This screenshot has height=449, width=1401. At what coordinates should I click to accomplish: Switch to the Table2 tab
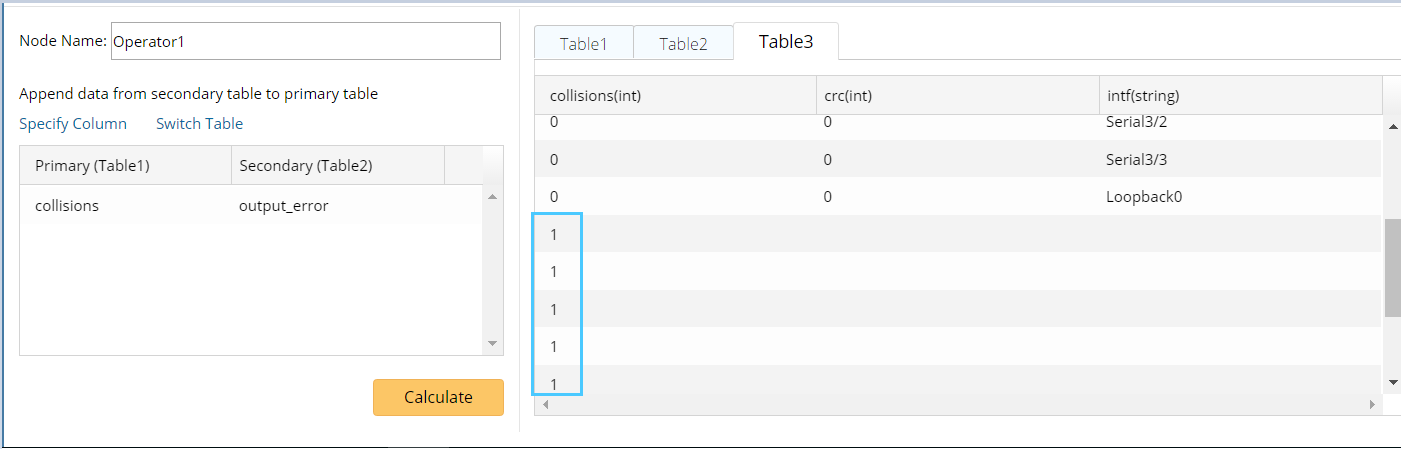point(683,44)
